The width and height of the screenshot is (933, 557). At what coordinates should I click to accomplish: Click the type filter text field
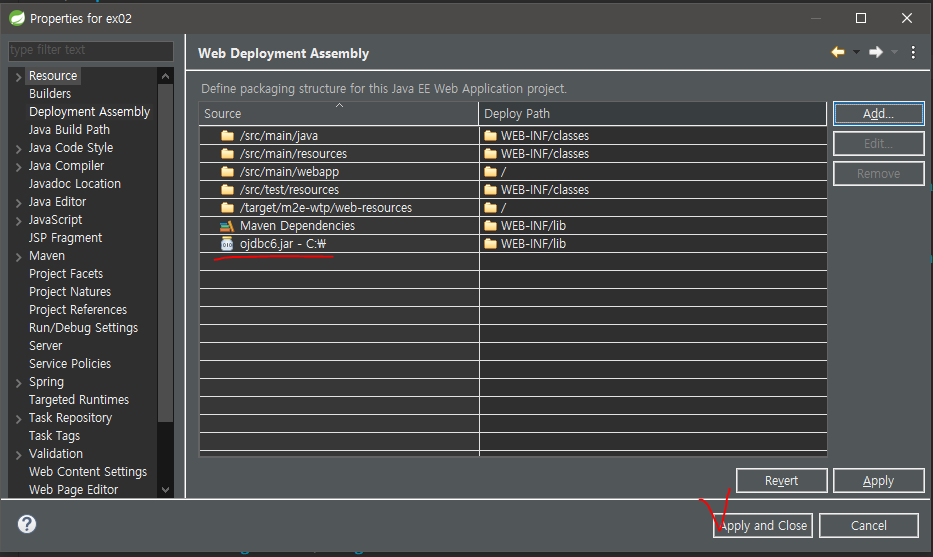click(90, 50)
